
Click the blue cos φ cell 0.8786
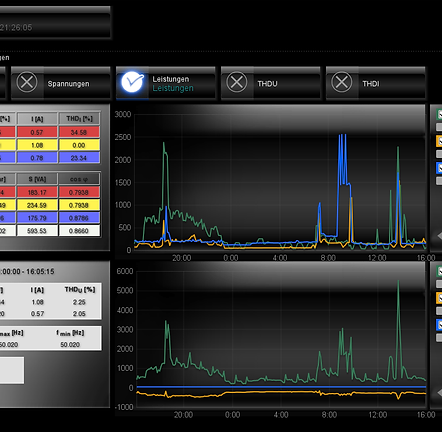point(79,218)
